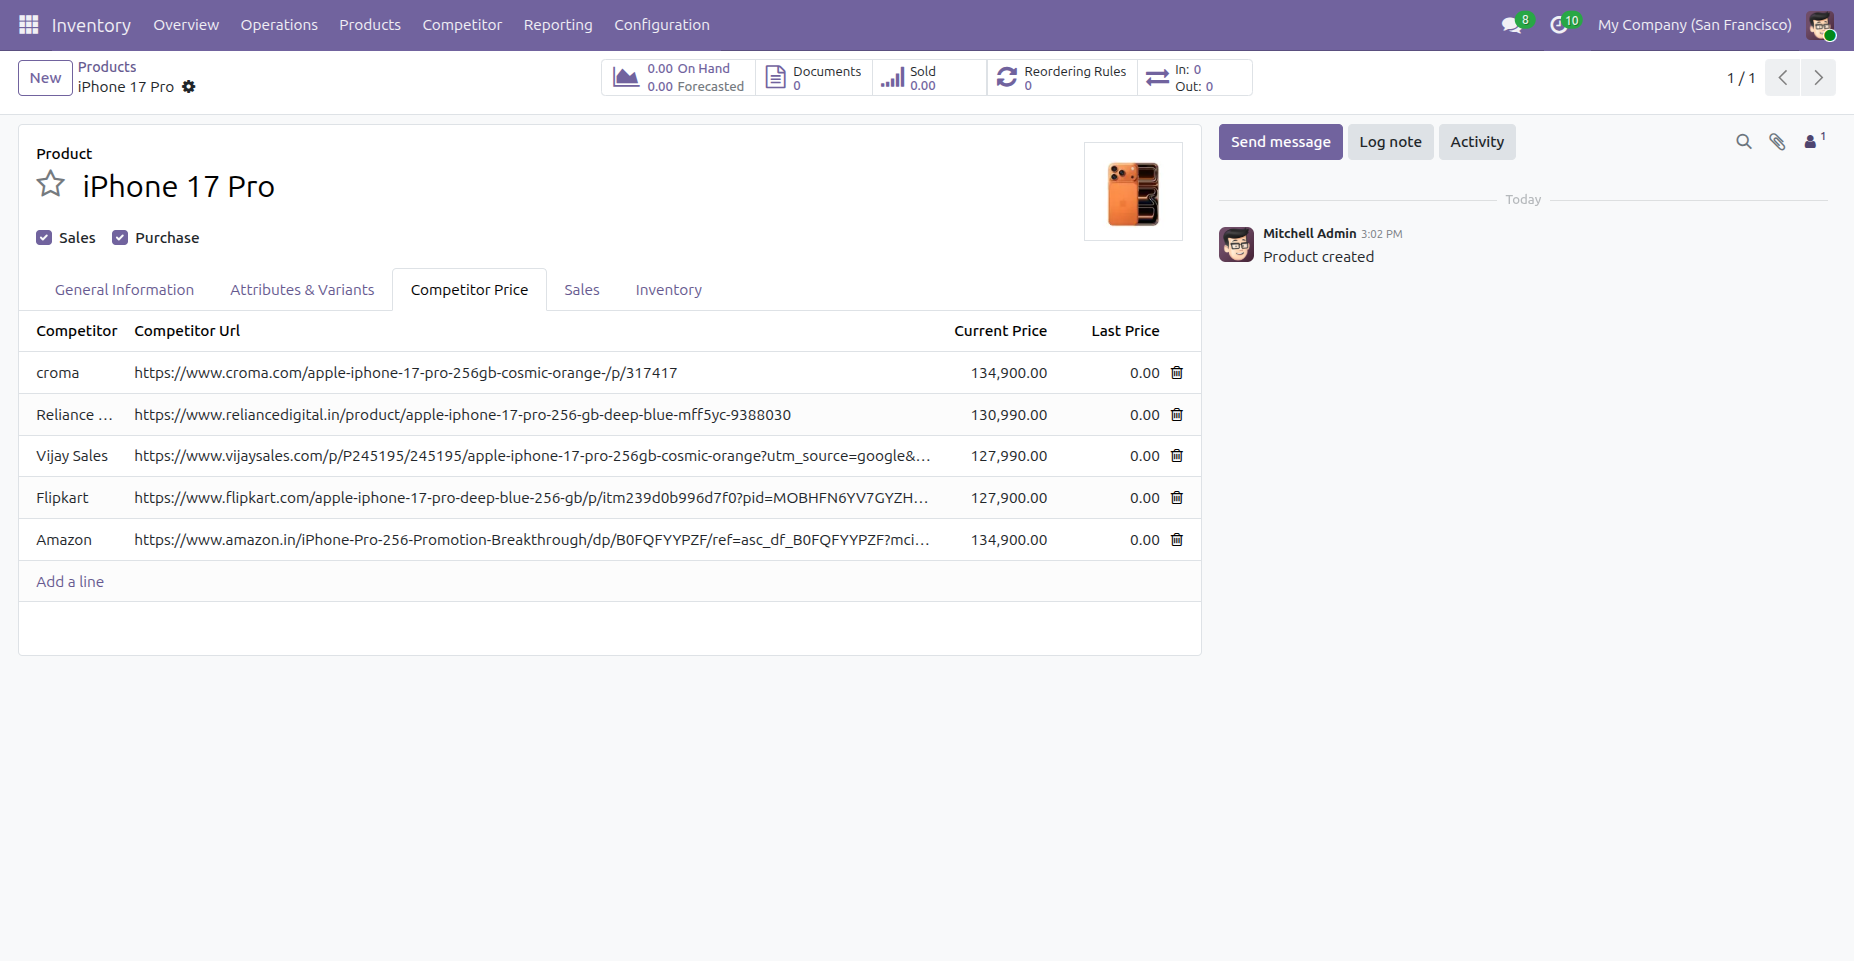Click Mitchell Admin's avatar in the chatter
Image resolution: width=1854 pixels, height=961 pixels.
(1237, 244)
